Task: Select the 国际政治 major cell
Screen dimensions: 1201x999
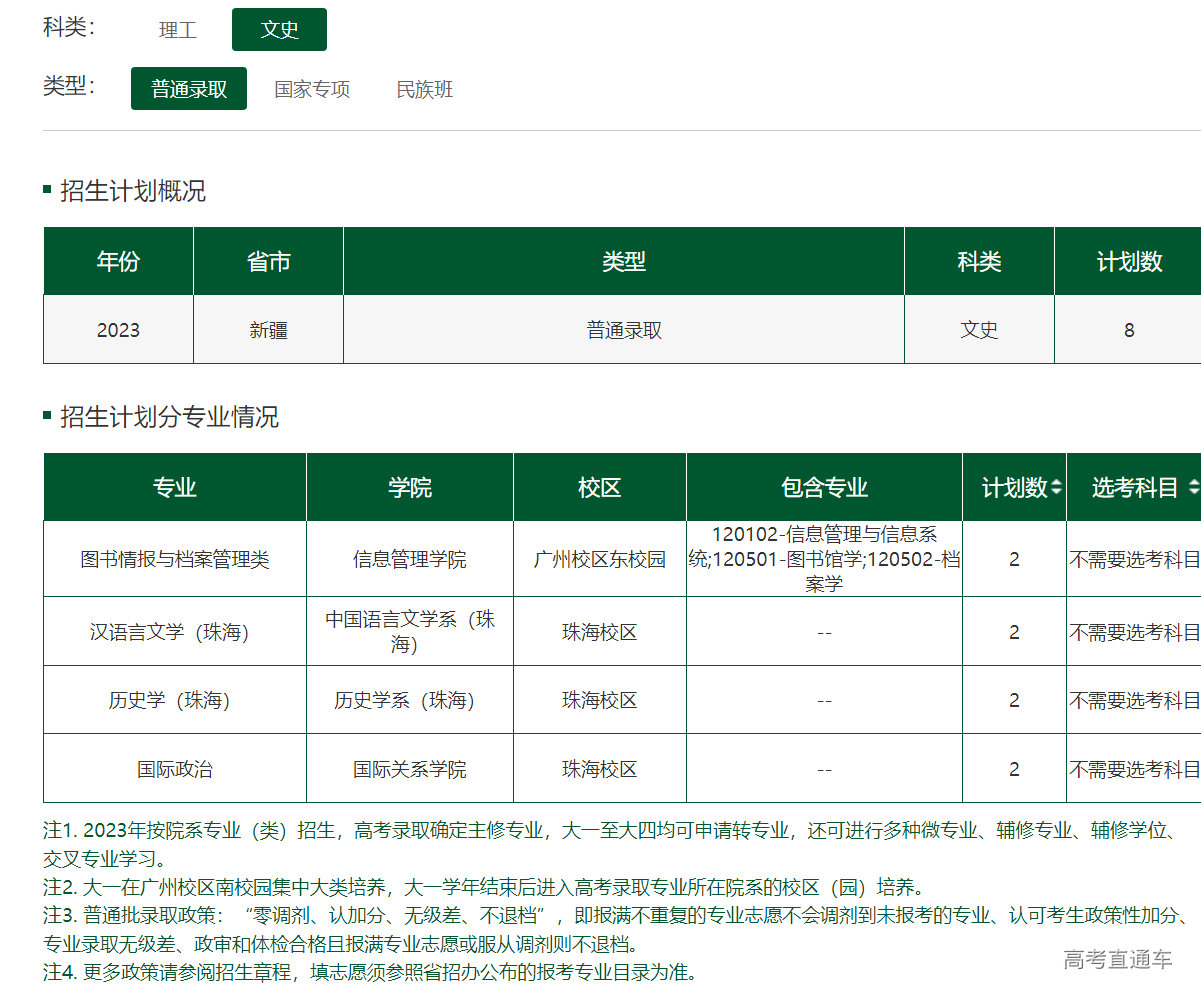Action: (175, 769)
